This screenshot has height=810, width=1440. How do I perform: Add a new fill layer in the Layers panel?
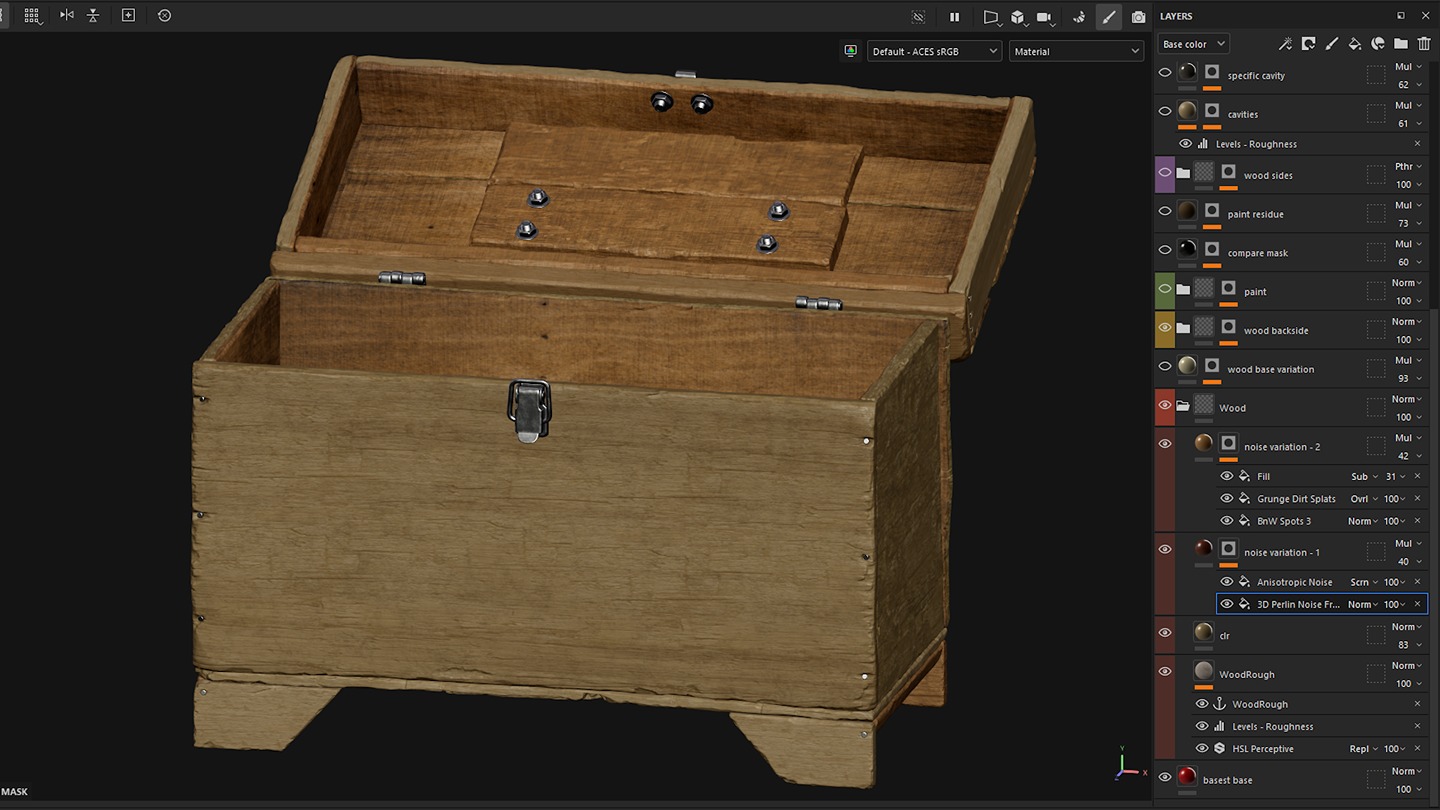pos(1354,43)
